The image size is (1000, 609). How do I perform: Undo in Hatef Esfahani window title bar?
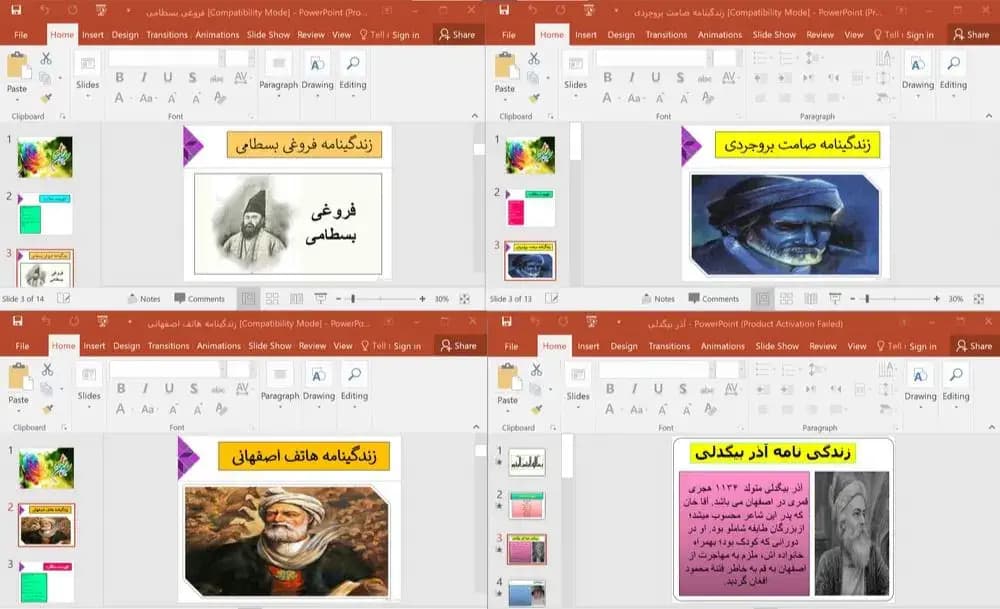click(x=46, y=321)
